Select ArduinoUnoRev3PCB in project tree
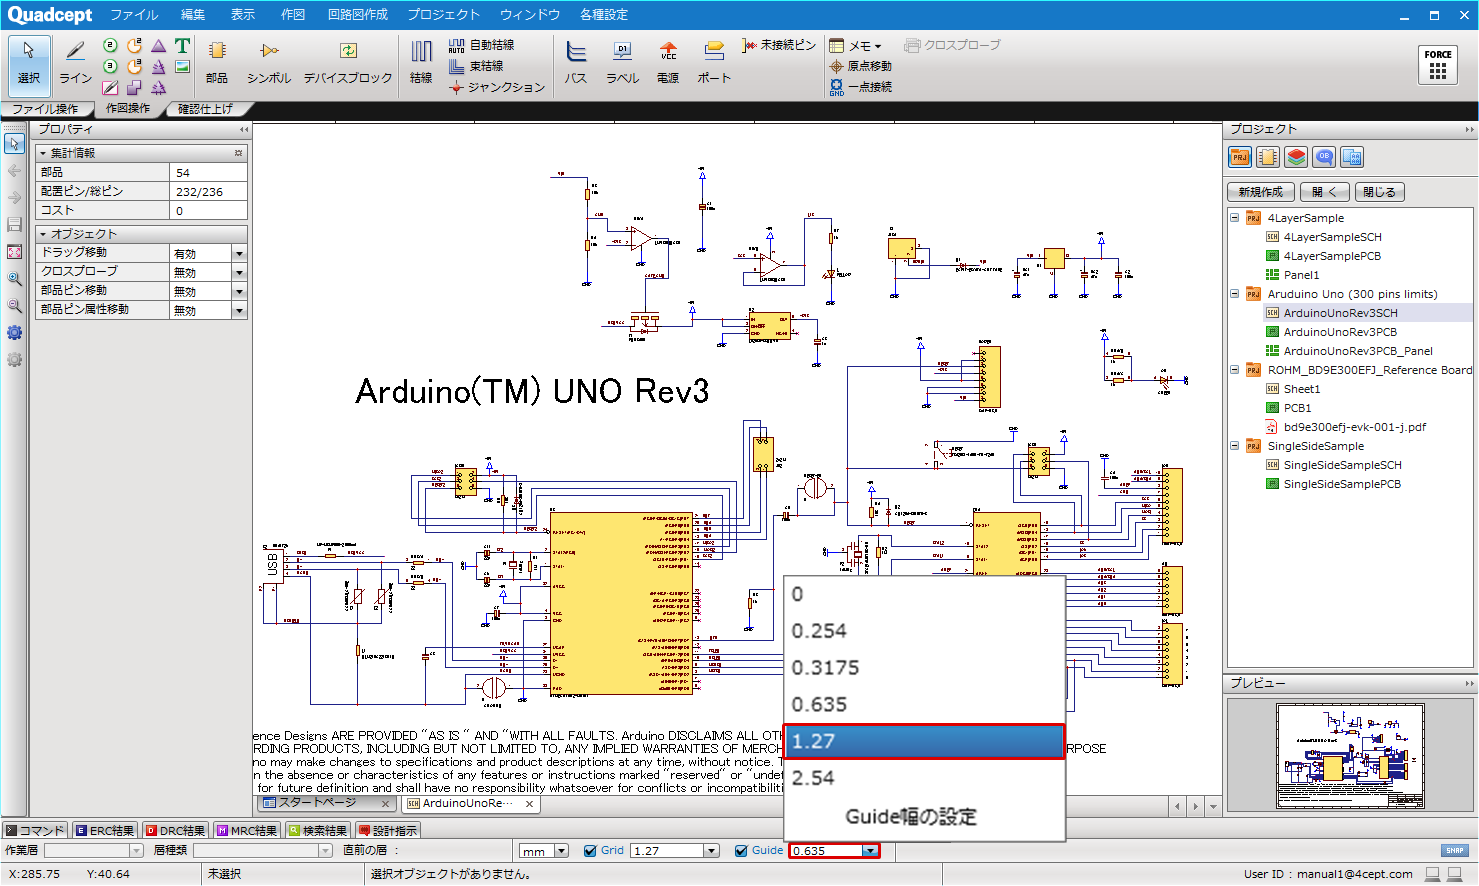 1340,332
